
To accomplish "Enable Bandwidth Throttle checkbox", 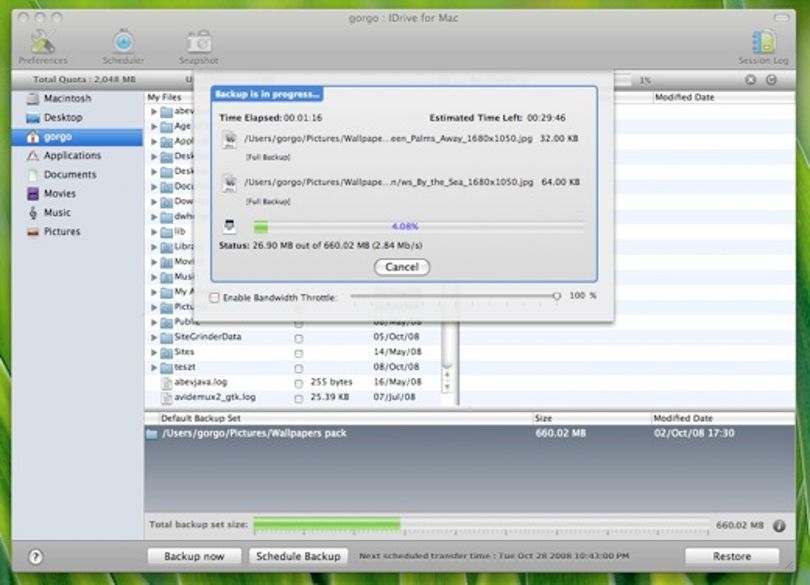I will [214, 298].
